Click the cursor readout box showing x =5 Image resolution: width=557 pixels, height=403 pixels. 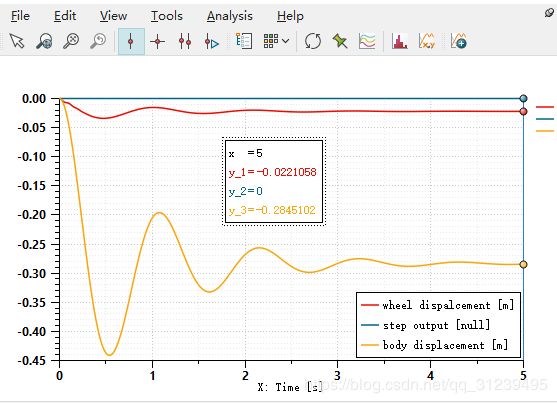274,182
